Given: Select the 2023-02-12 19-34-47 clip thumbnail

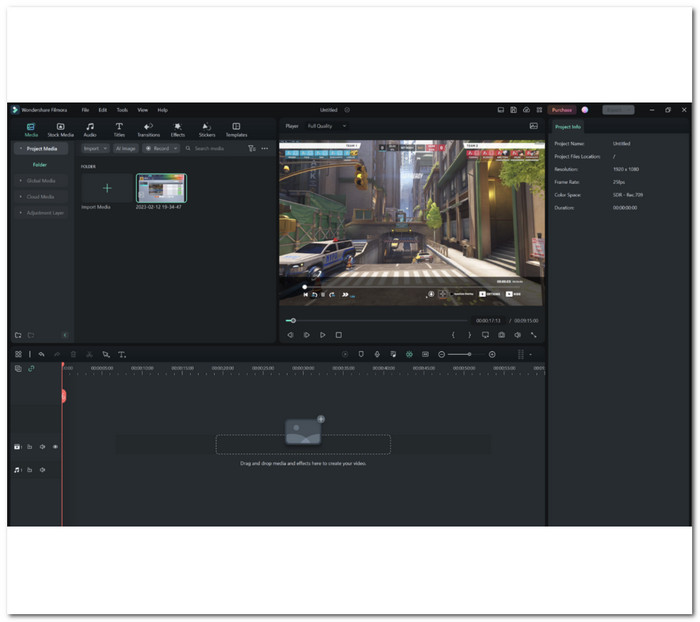Looking at the screenshot, I should 161,188.
